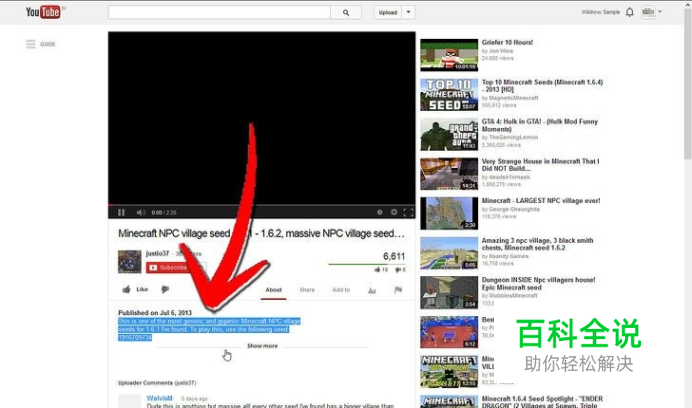Open the justio37 channel link

157,253
